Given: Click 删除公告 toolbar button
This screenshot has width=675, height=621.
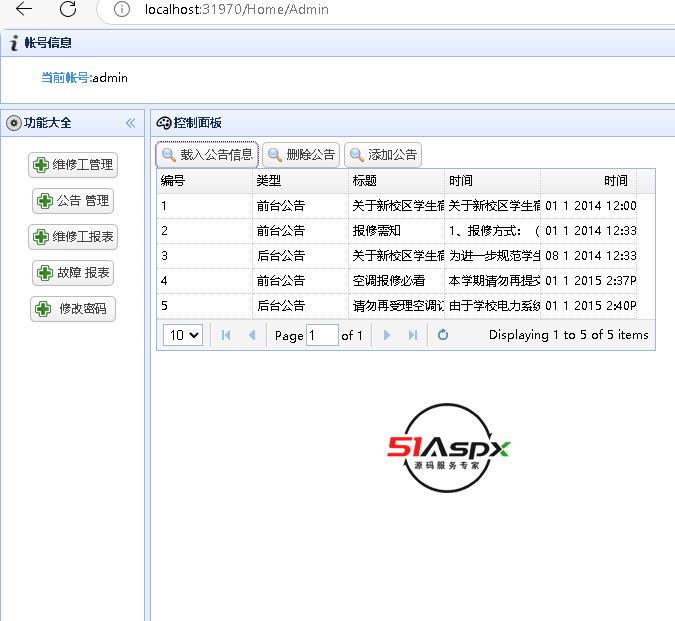Looking at the screenshot, I should point(301,154).
